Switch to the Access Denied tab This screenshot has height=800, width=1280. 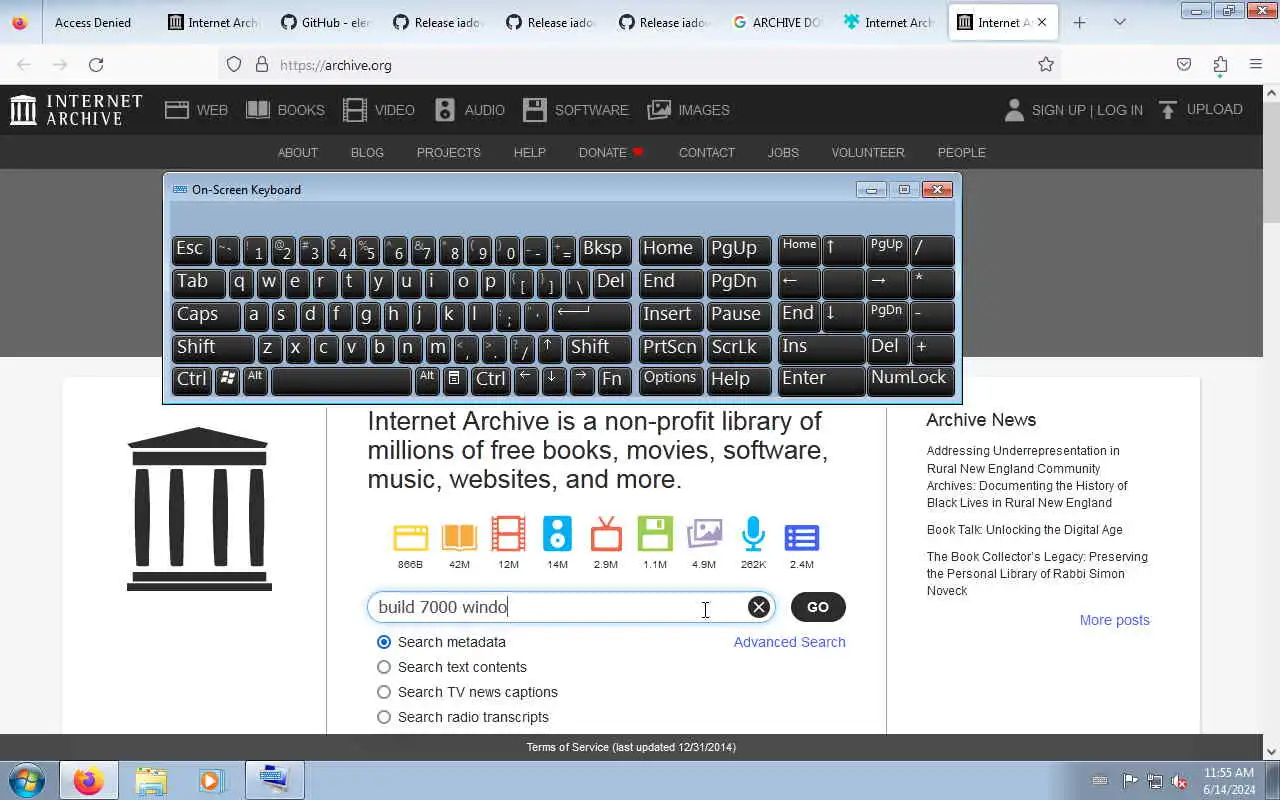pos(93,22)
